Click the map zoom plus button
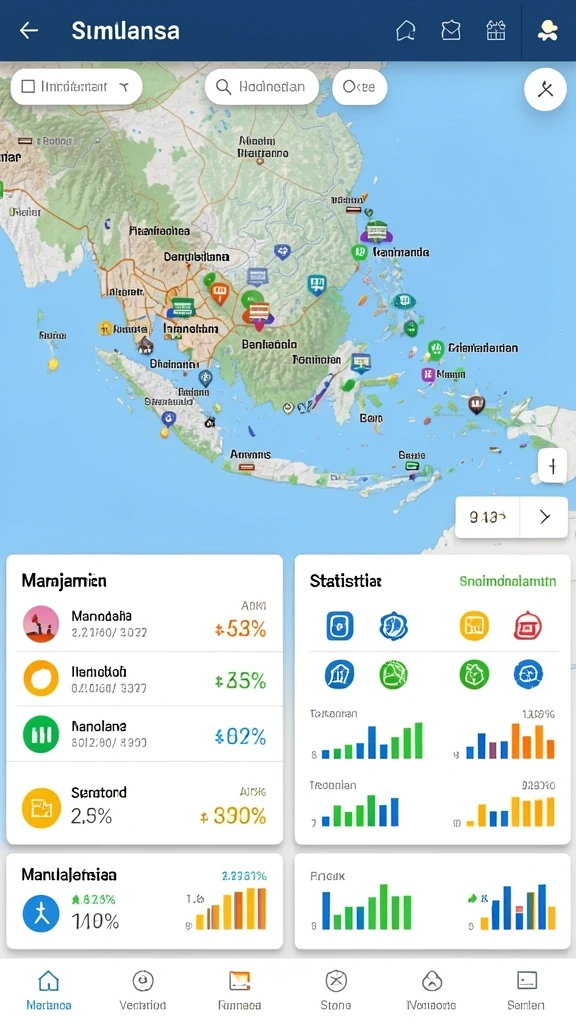Screen dimensions: 576x1024 (552, 466)
